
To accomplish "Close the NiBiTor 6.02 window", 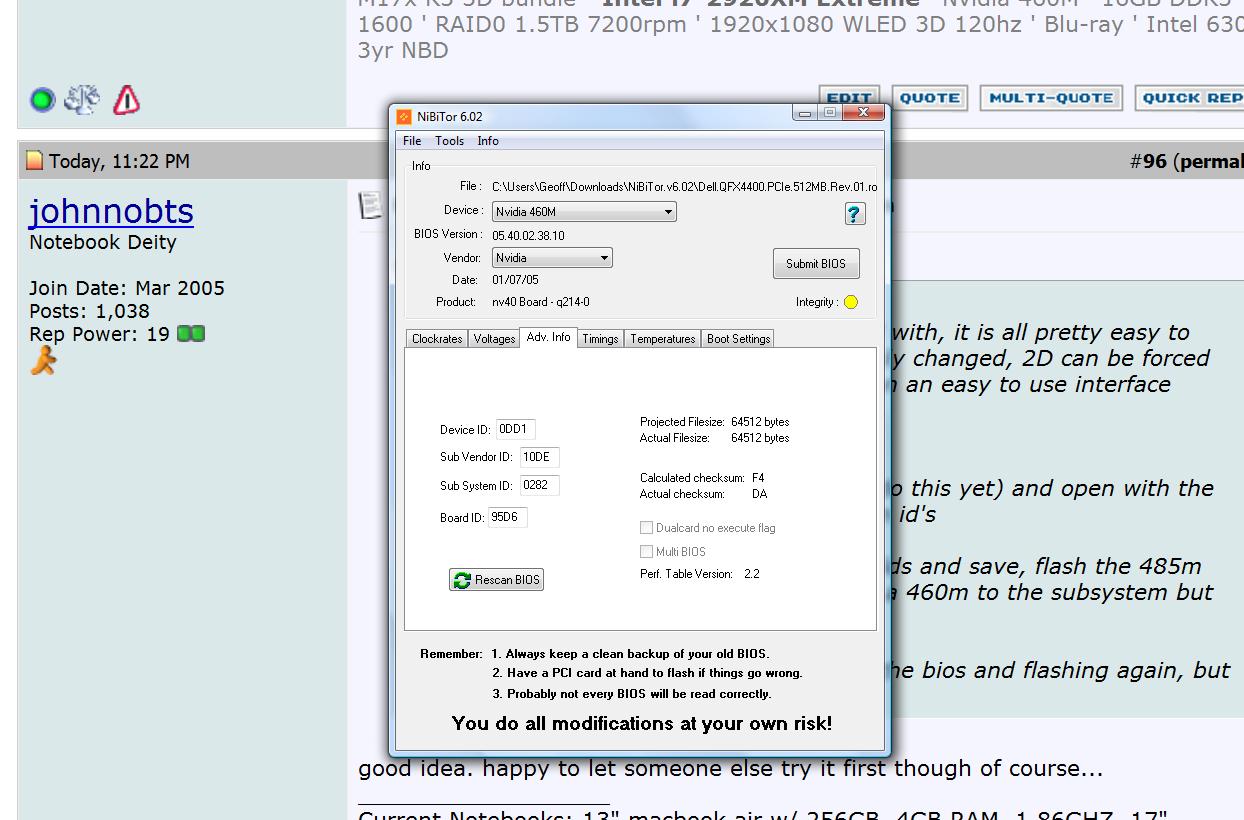I will pyautogui.click(x=864, y=113).
